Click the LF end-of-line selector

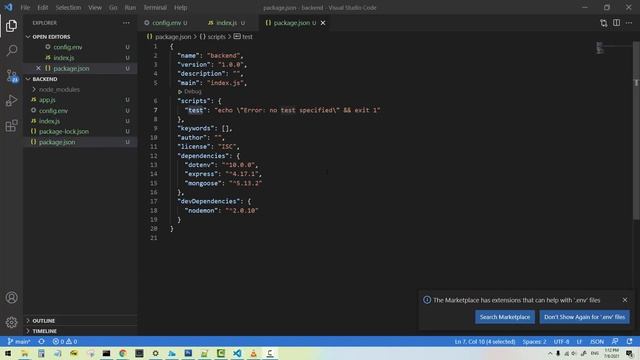click(x=579, y=341)
